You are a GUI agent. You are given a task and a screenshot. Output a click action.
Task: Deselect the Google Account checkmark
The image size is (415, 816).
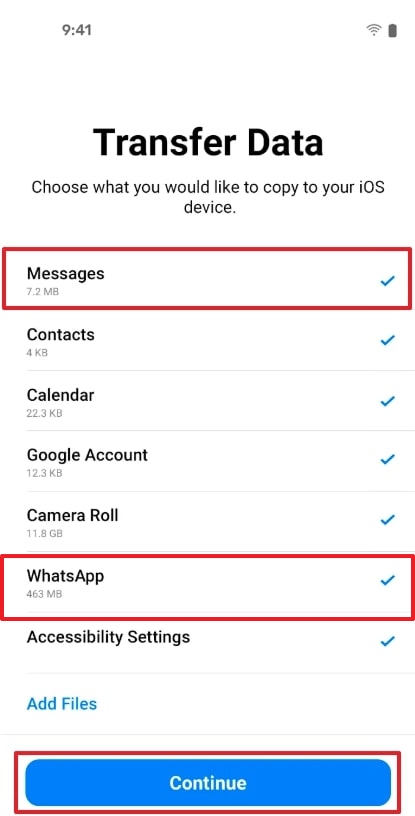pos(387,460)
